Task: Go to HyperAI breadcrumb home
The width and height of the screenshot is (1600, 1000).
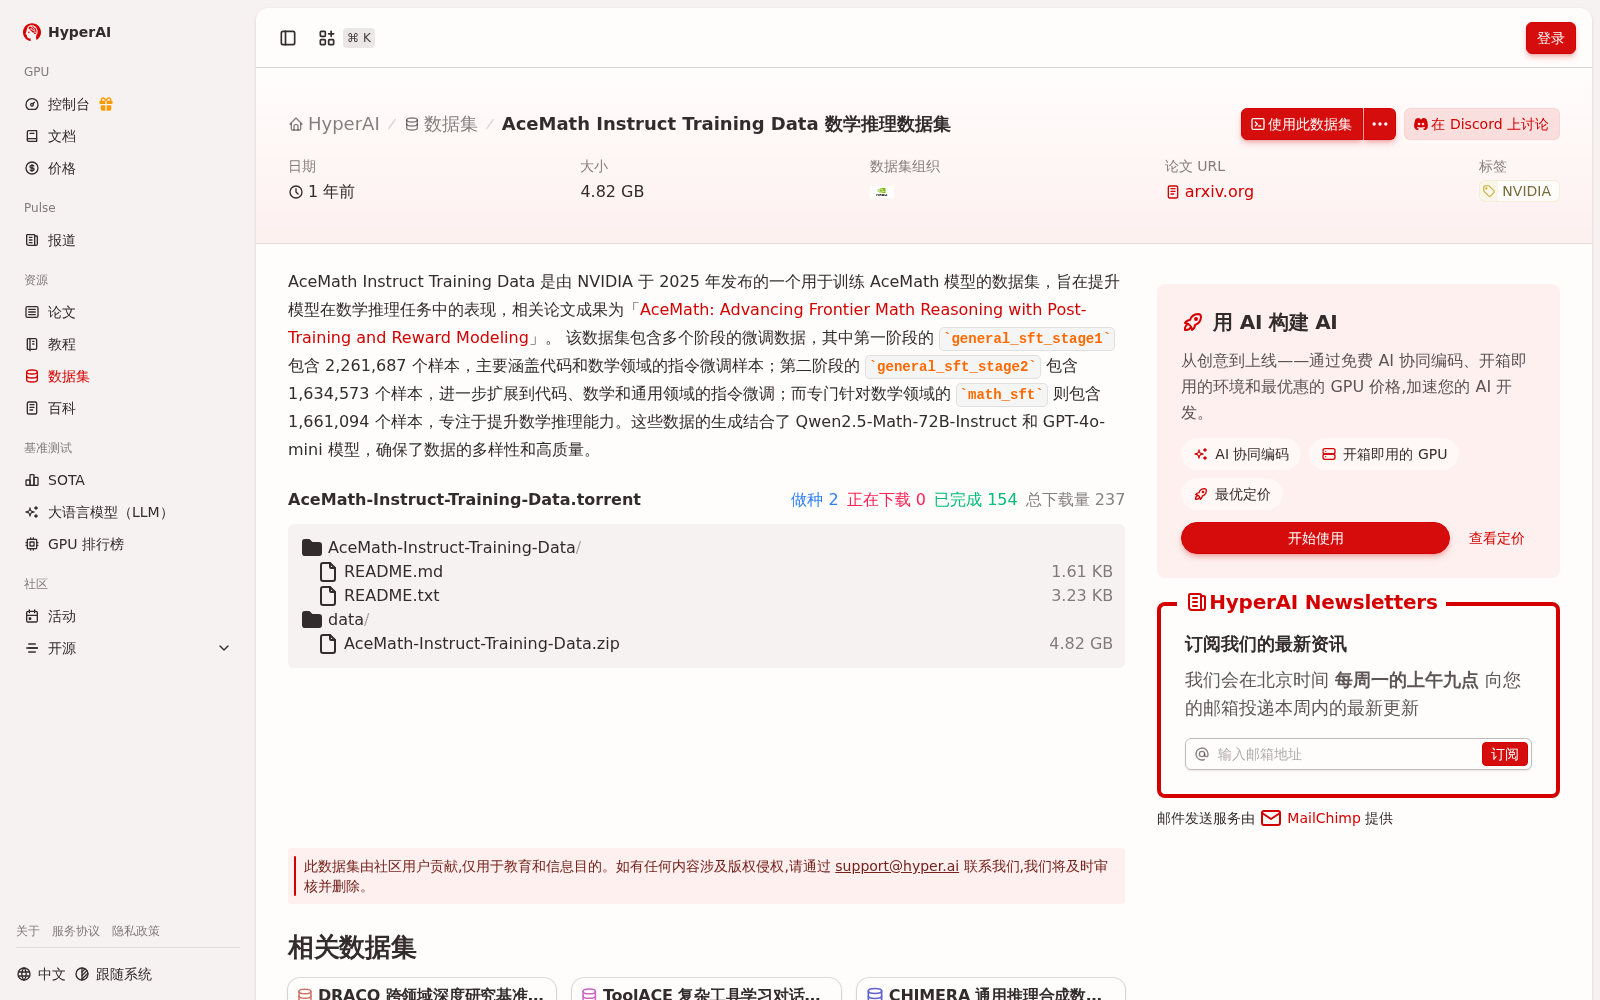Action: click(334, 124)
